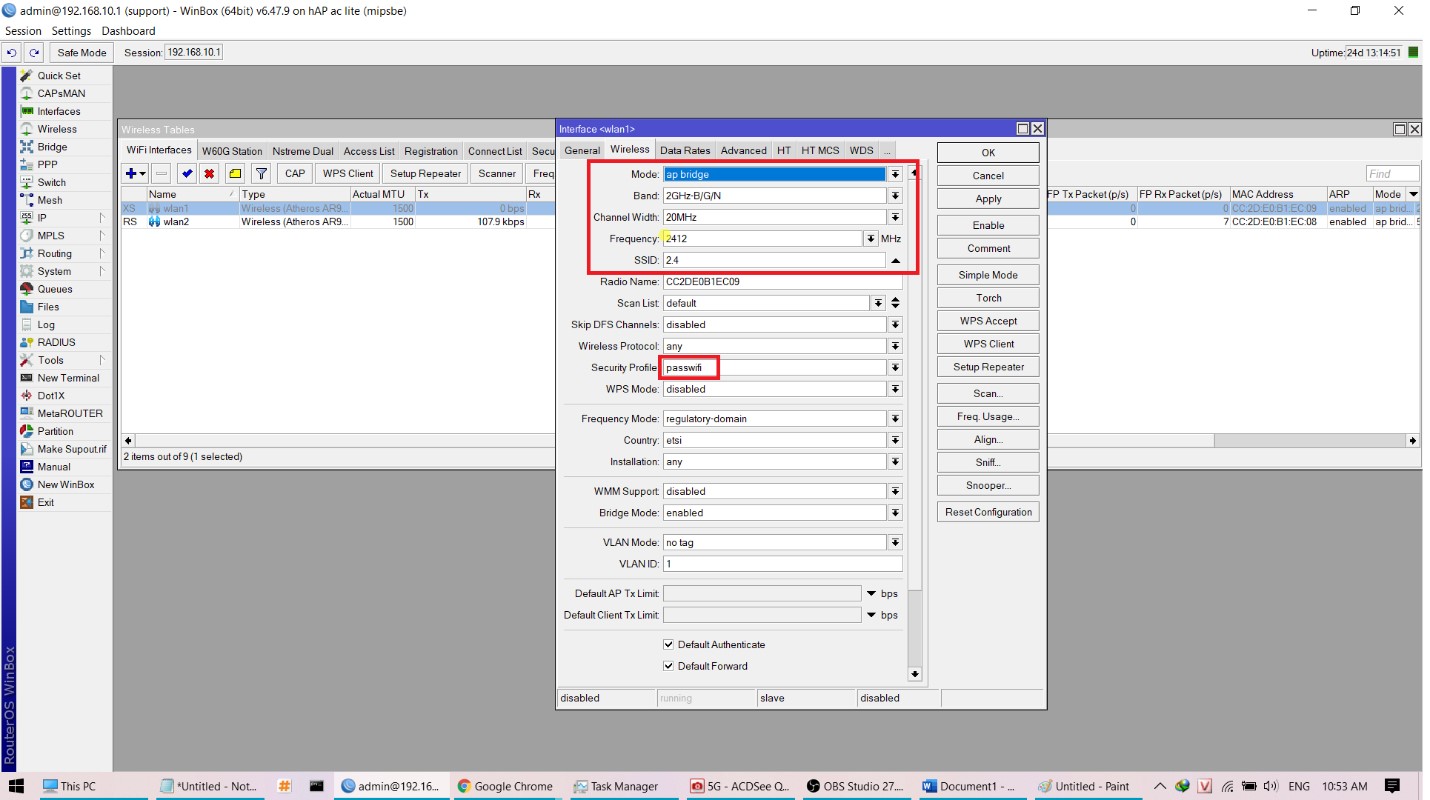1430x800 pixels.
Task: Open Log in sidebar
Action: 46,325
